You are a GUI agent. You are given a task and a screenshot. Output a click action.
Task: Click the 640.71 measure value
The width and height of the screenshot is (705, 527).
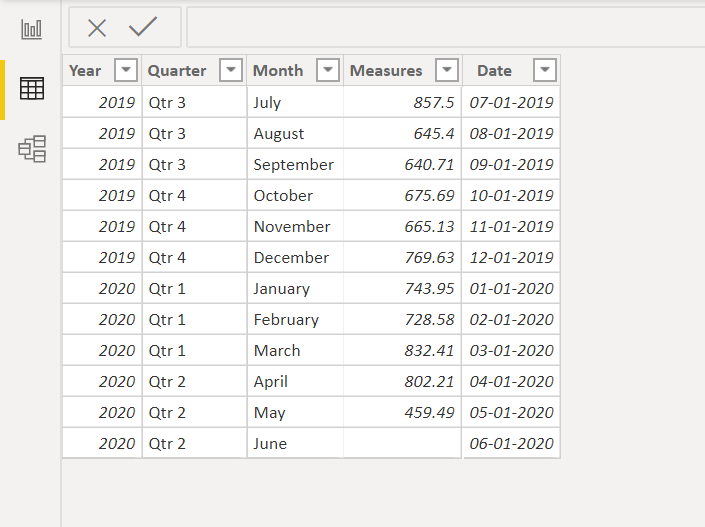[x=429, y=165]
